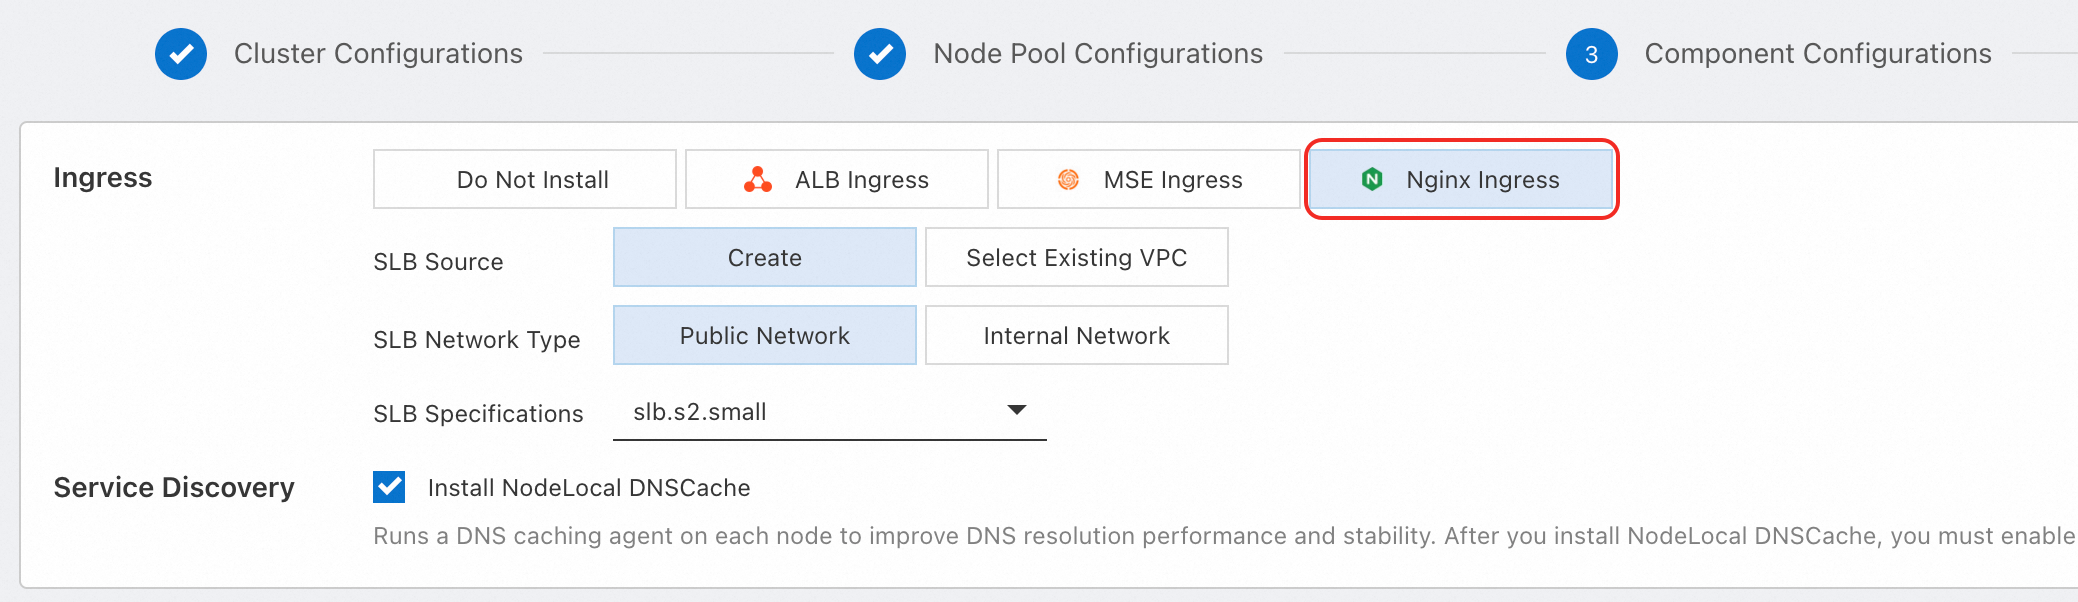Viewport: 2078px width, 602px height.
Task: Click Node Pool Configurations checkmark icon
Action: tap(880, 54)
